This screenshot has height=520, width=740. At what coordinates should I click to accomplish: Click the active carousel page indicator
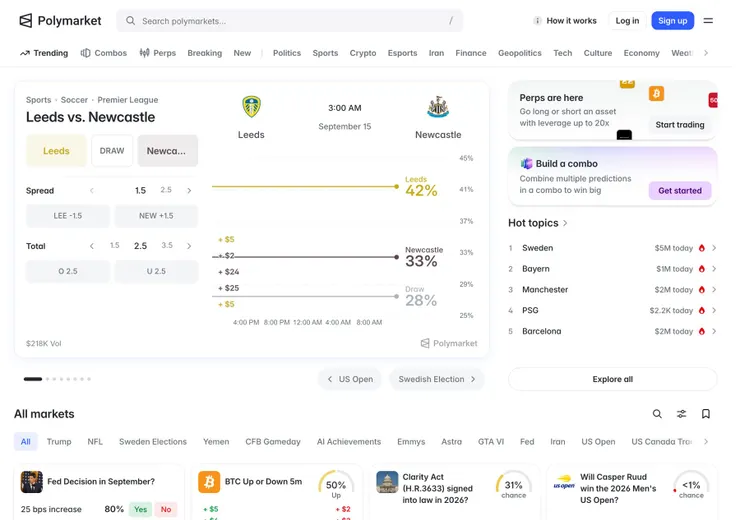pyautogui.click(x=33, y=379)
